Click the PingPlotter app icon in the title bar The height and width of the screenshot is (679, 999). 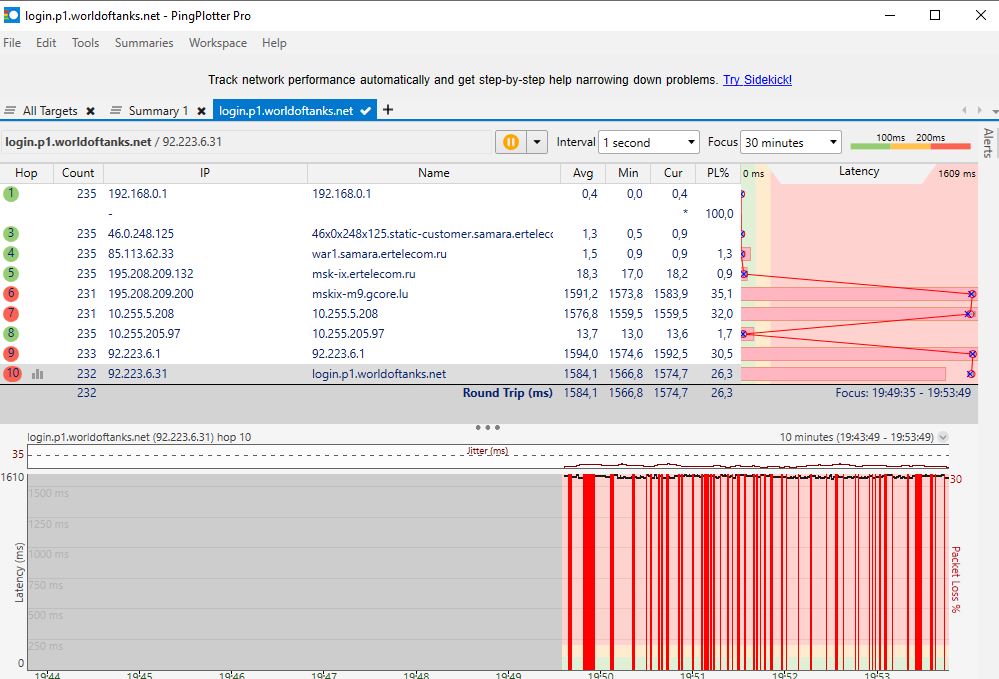click(x=12, y=15)
